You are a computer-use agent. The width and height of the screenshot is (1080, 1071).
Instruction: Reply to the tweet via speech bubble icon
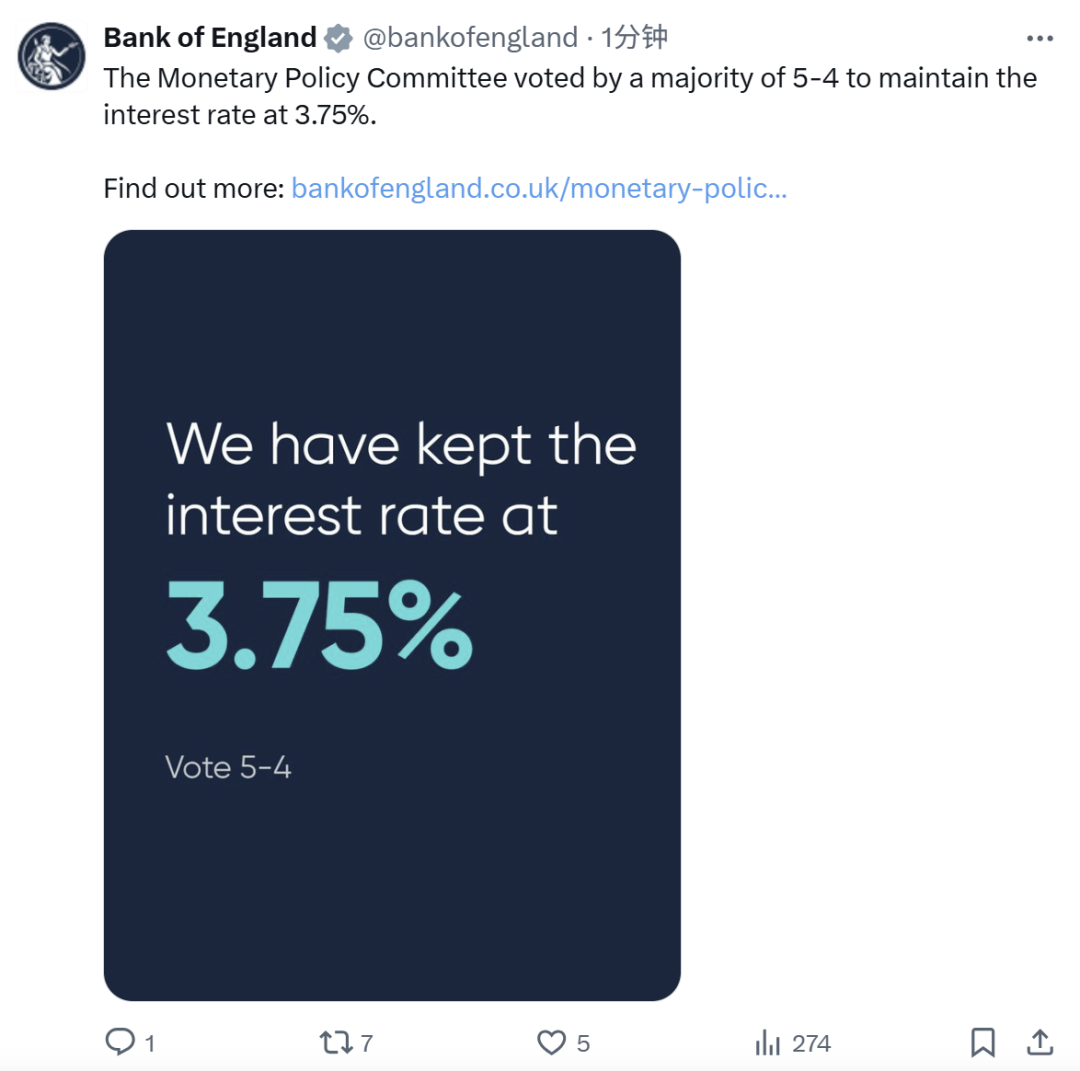tap(120, 1042)
